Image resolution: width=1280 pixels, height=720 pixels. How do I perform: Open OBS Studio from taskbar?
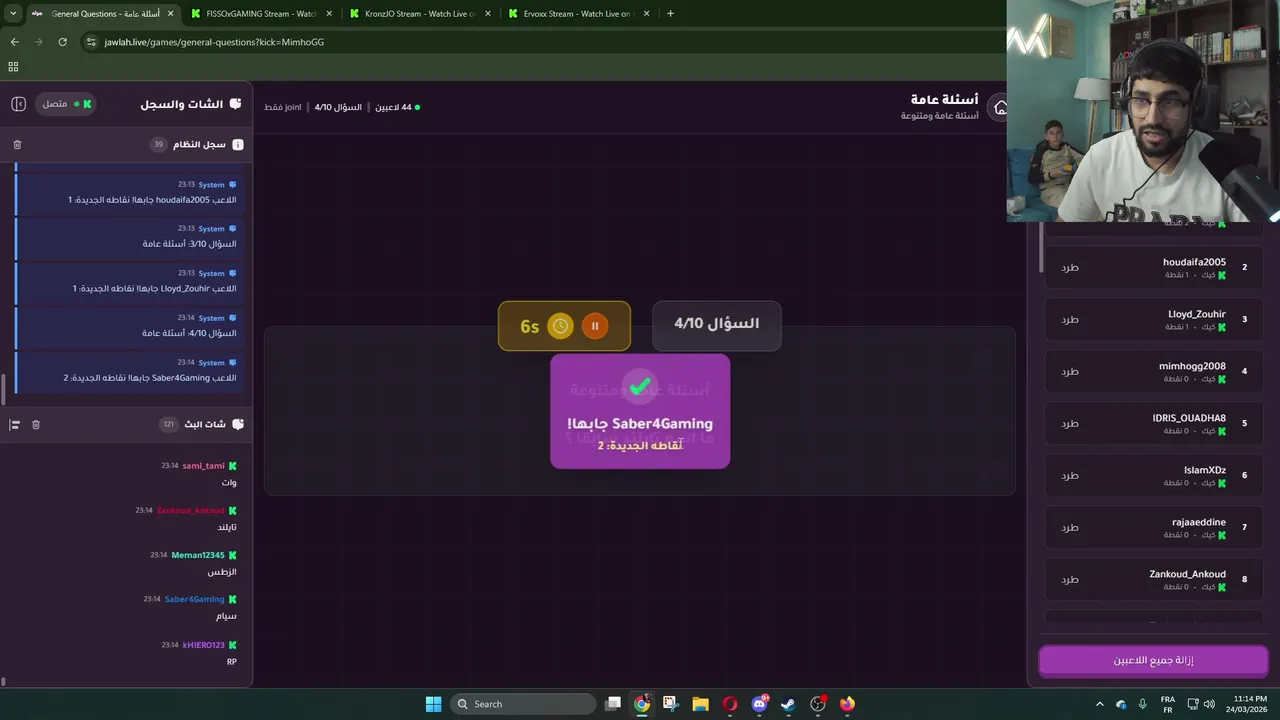point(818,704)
